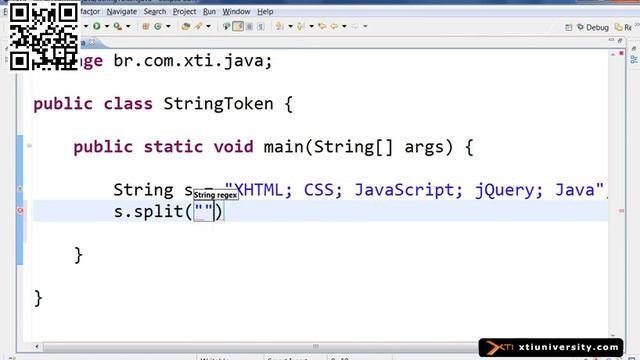Expand the Back history dropdown arrow
The image size is (640, 360).
tap(344, 27)
